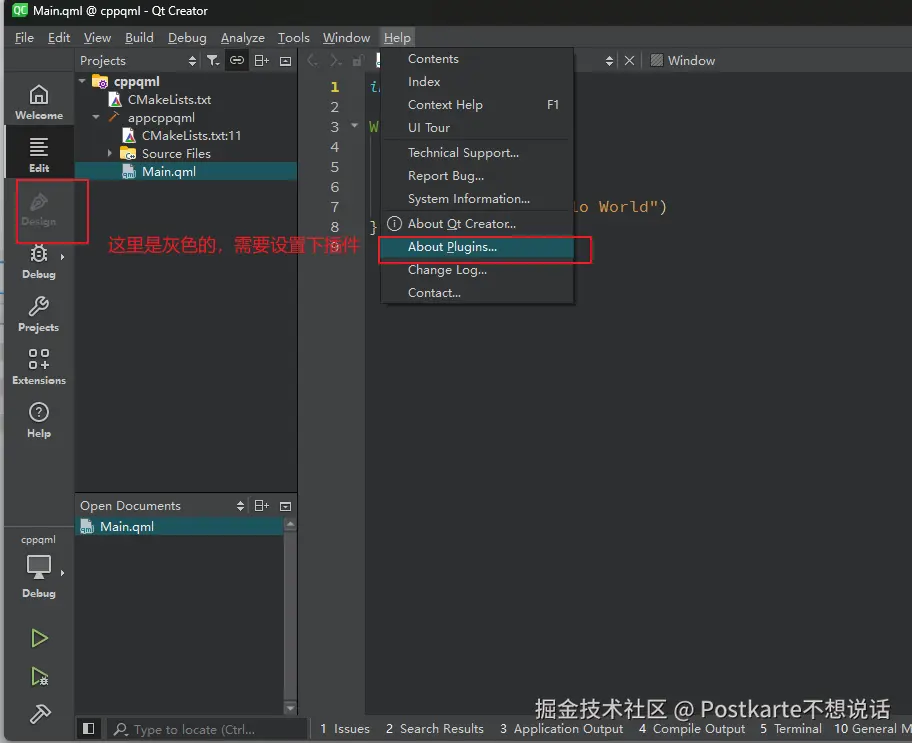This screenshot has width=912, height=743.
Task: Expand the Source Files folder
Action: pyautogui.click(x=109, y=154)
